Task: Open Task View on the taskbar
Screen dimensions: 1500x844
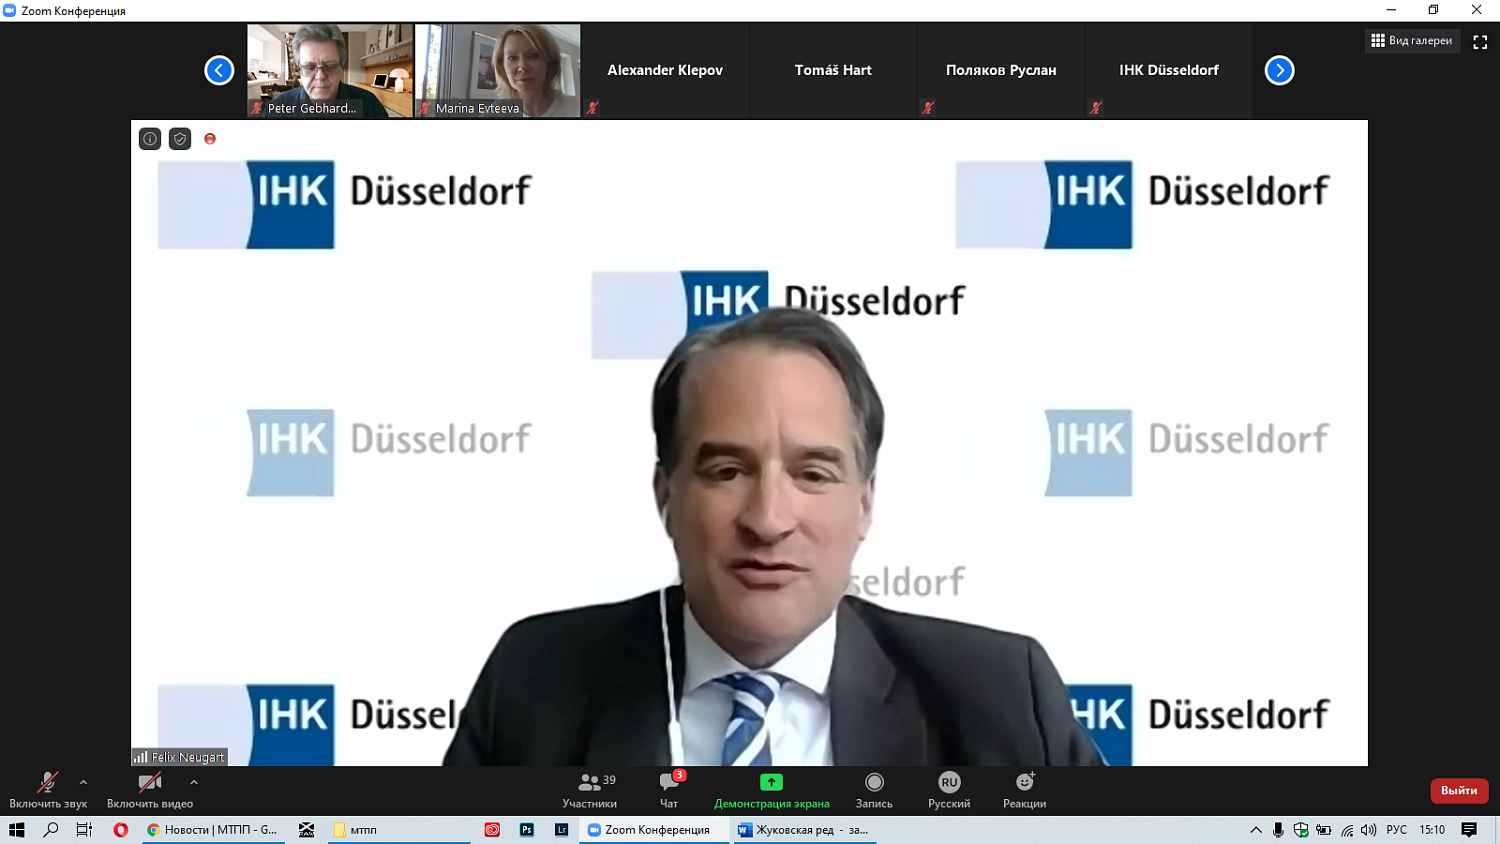Action: pyautogui.click(x=85, y=830)
